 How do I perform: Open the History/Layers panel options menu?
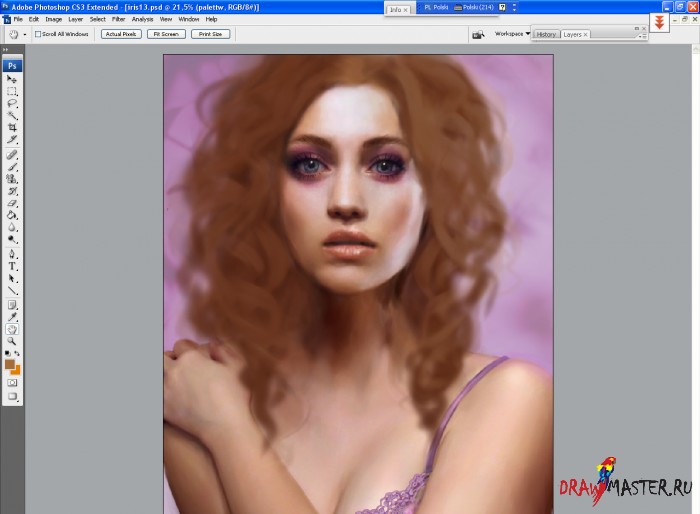click(x=642, y=37)
